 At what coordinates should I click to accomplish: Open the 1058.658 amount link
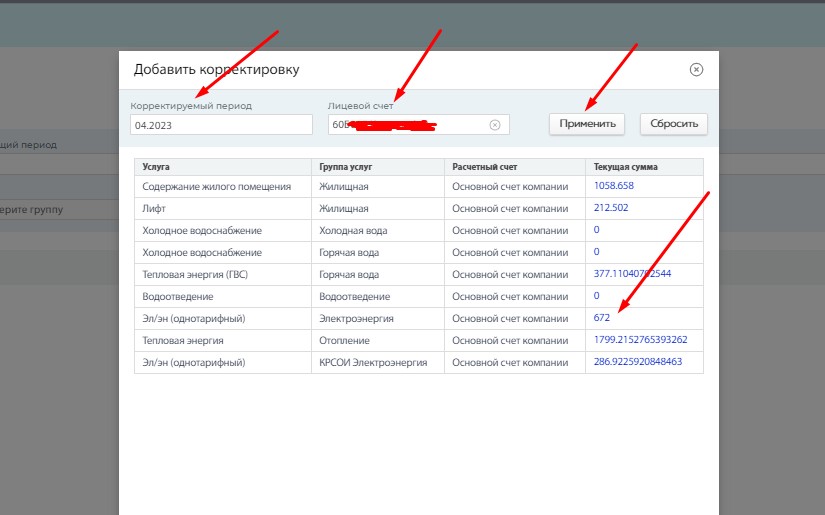point(613,186)
